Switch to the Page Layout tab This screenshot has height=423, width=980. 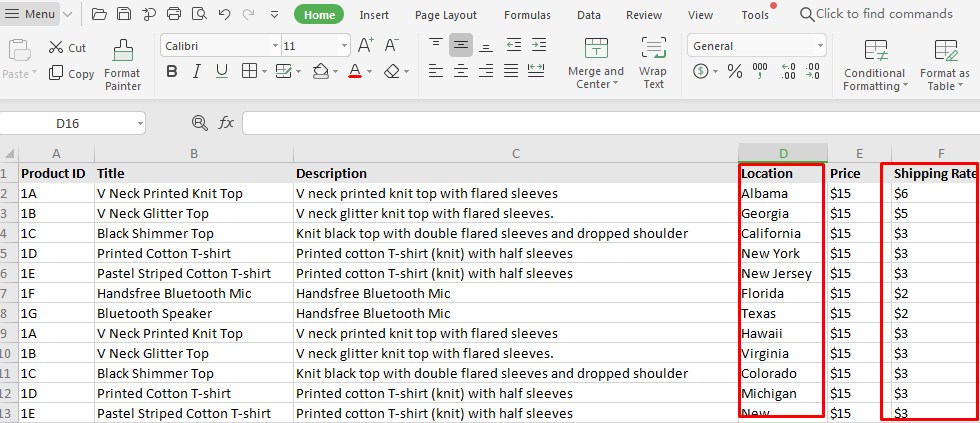click(x=446, y=15)
